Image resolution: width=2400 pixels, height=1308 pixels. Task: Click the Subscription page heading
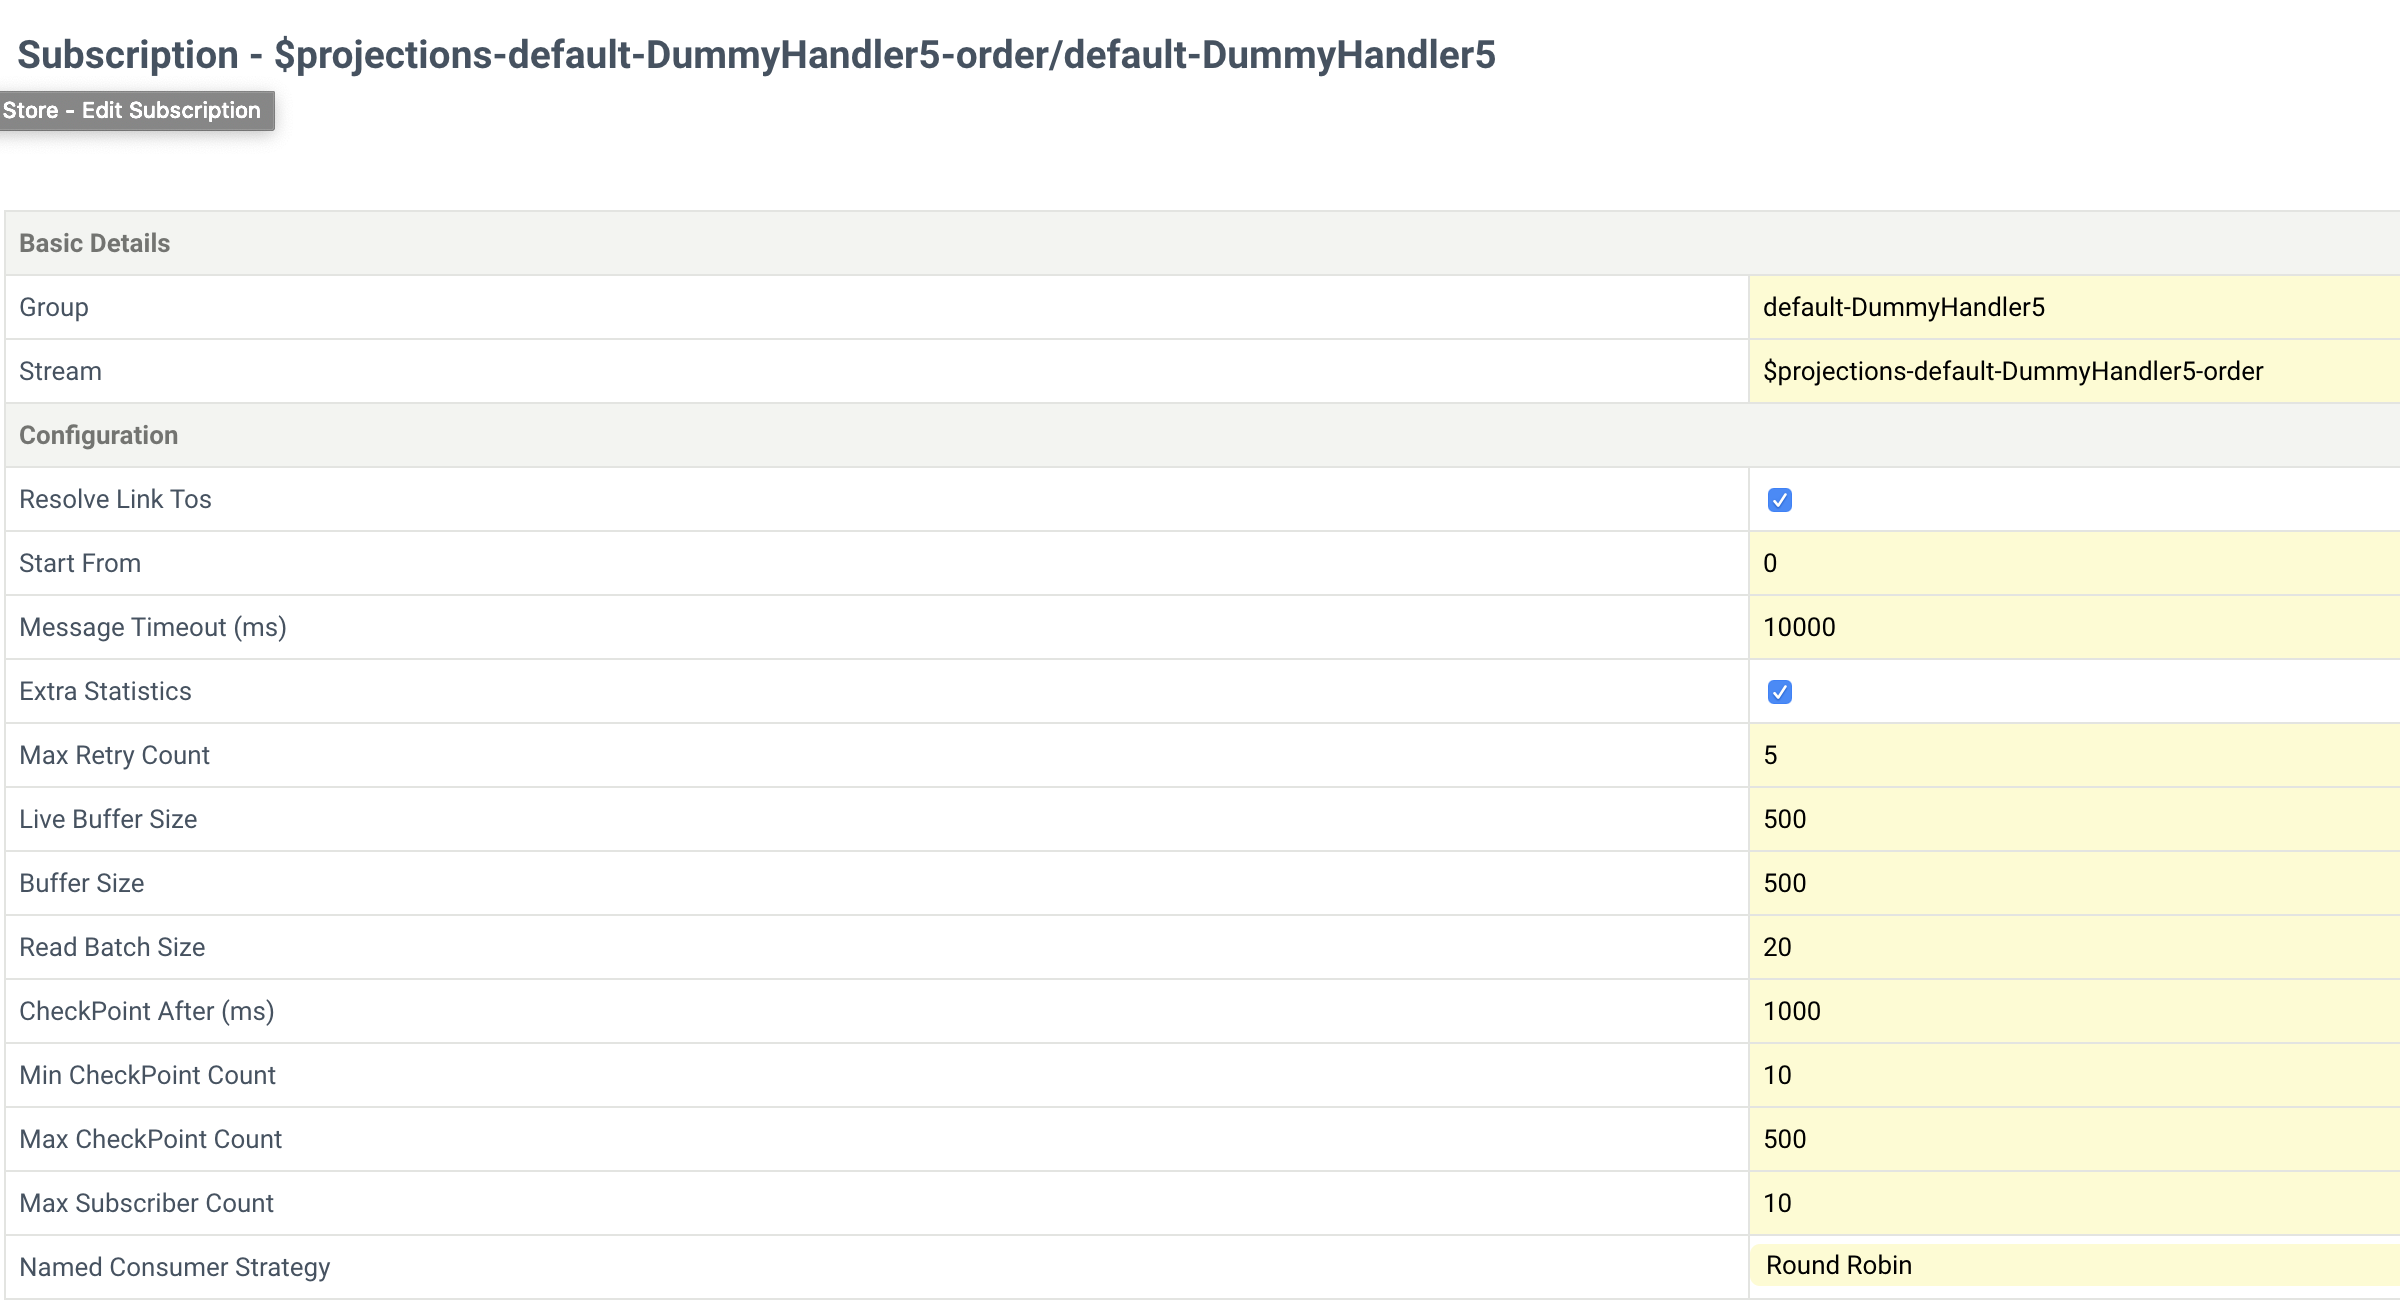[756, 55]
